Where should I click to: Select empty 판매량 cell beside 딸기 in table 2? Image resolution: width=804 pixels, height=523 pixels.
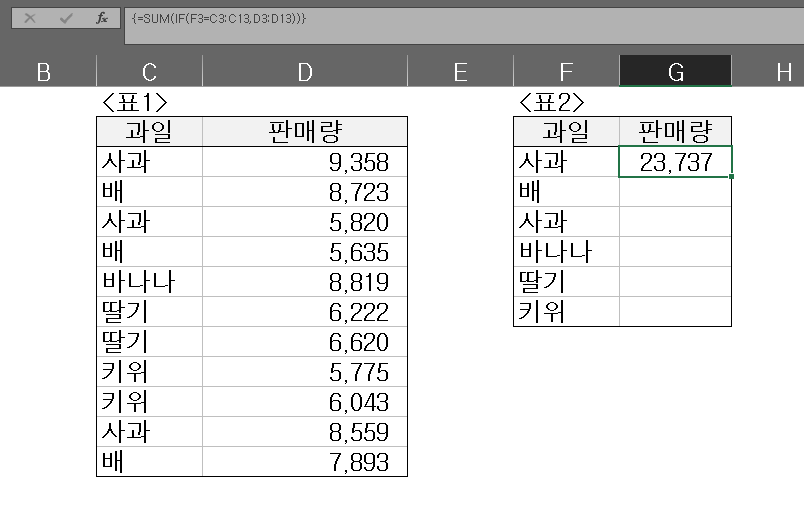click(x=675, y=281)
